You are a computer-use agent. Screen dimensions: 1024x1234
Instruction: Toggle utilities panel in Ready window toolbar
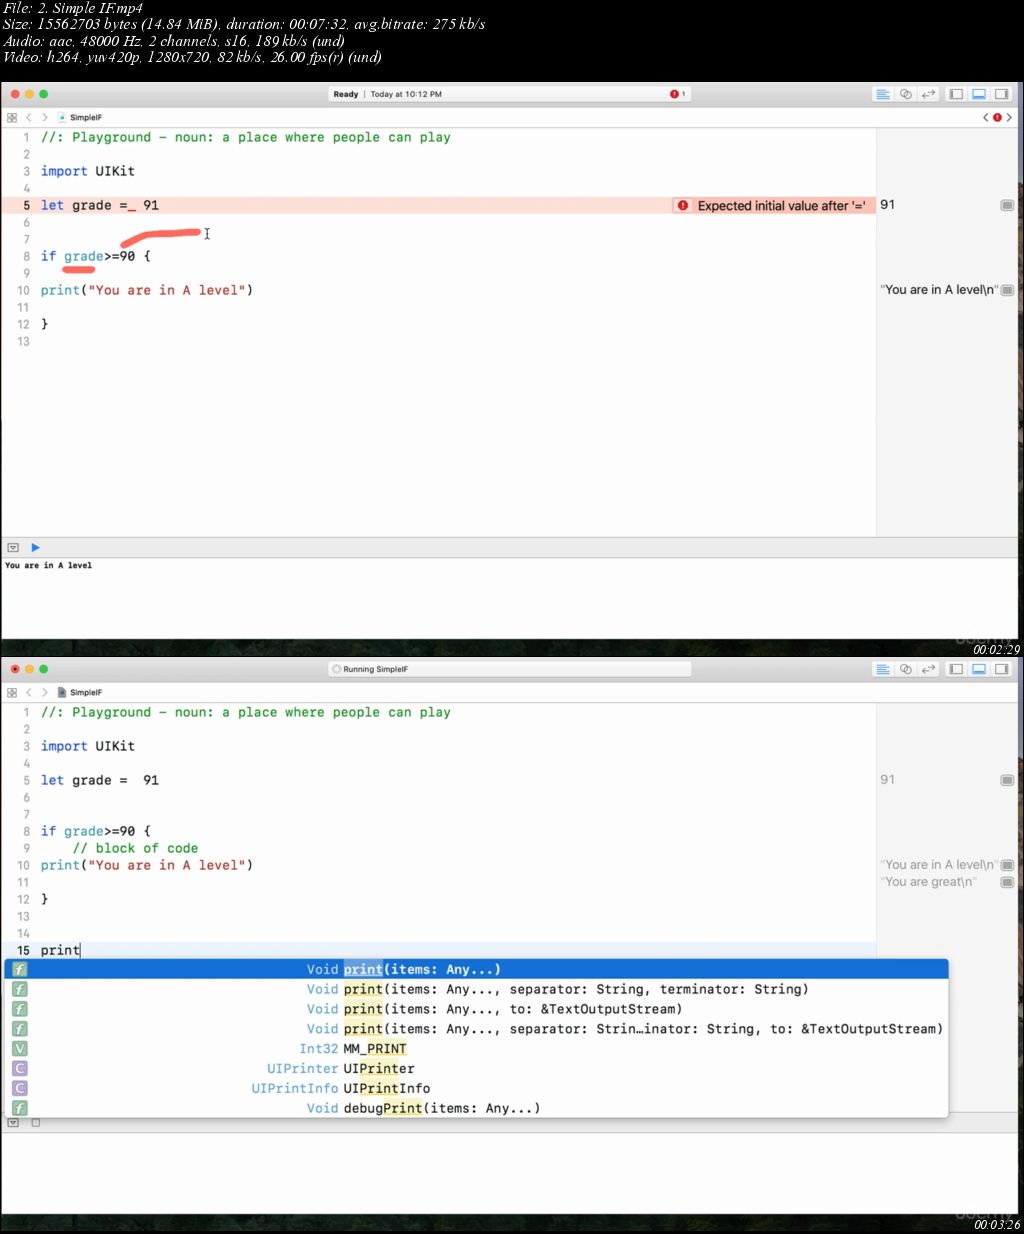tap(1002, 94)
